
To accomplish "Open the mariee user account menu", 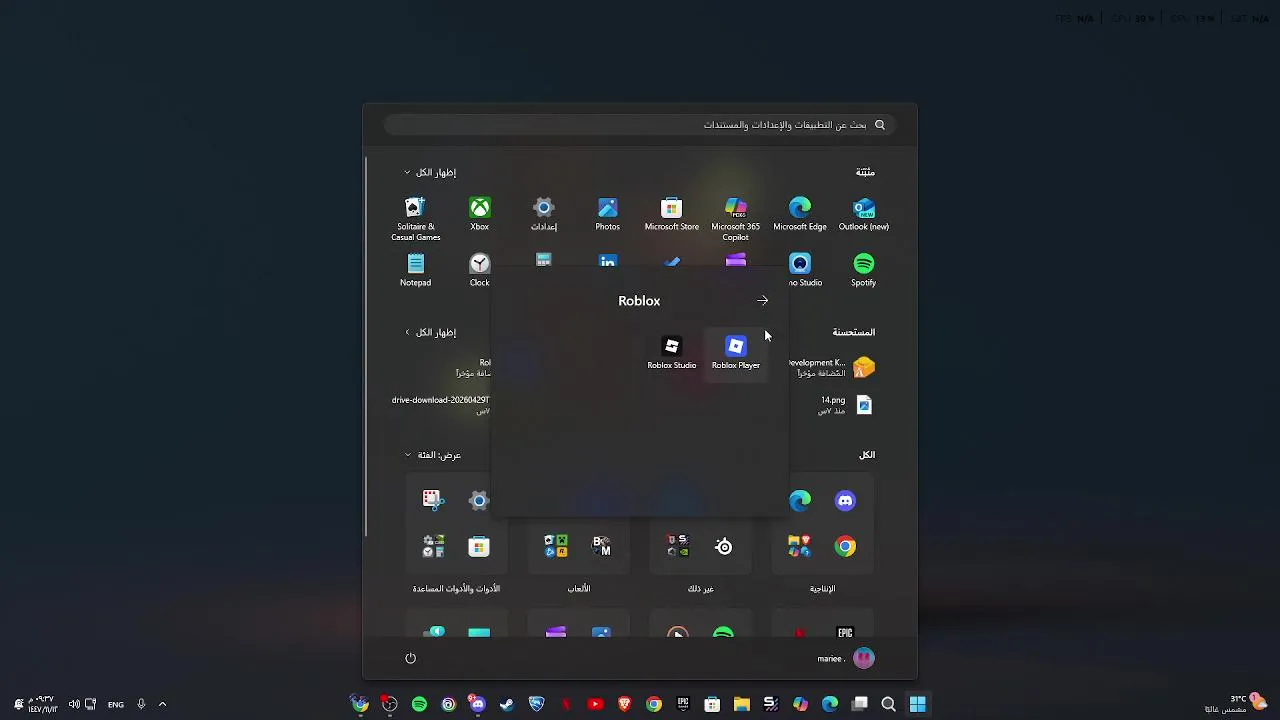I will (x=846, y=658).
